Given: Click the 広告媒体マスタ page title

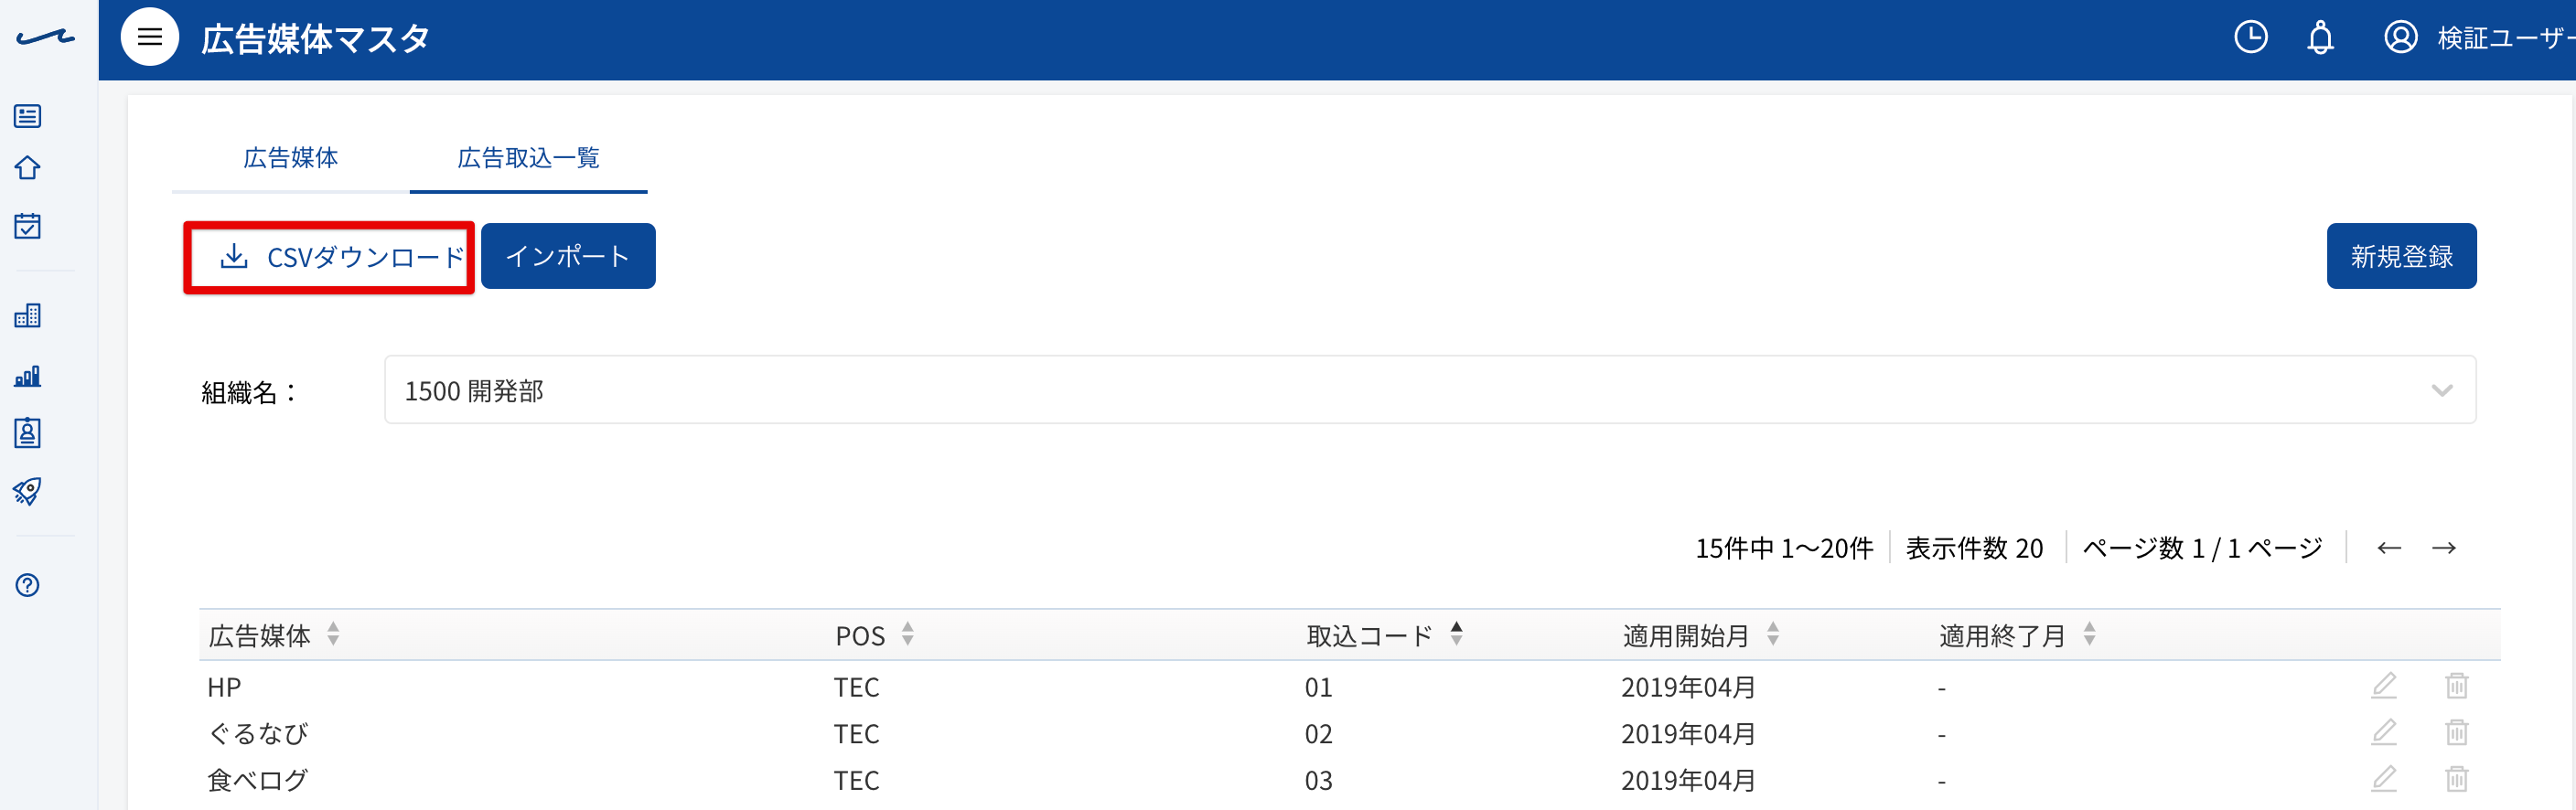Looking at the screenshot, I should pos(315,39).
